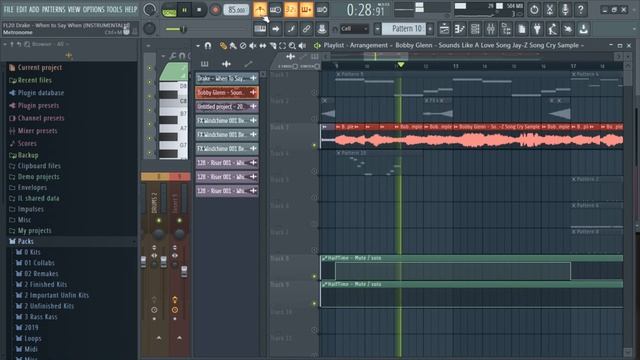Open the FILE menu
Screen dimensions: 640x360
[x=8, y=9]
